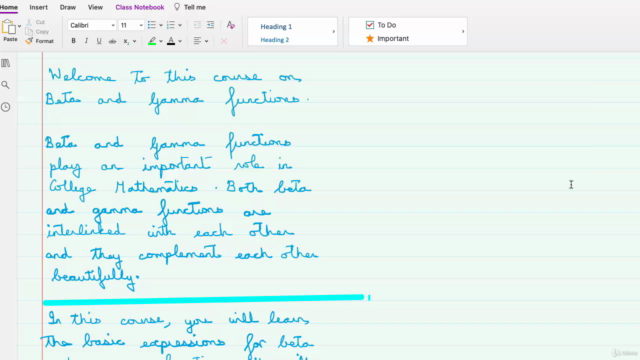Click the handwritten word "beautifully"
The image size is (640, 360).
[x=96, y=278]
